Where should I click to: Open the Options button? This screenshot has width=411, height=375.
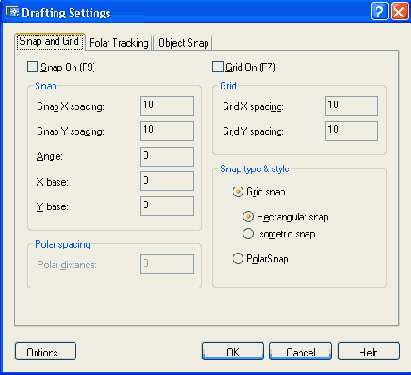pyautogui.click(x=45, y=351)
